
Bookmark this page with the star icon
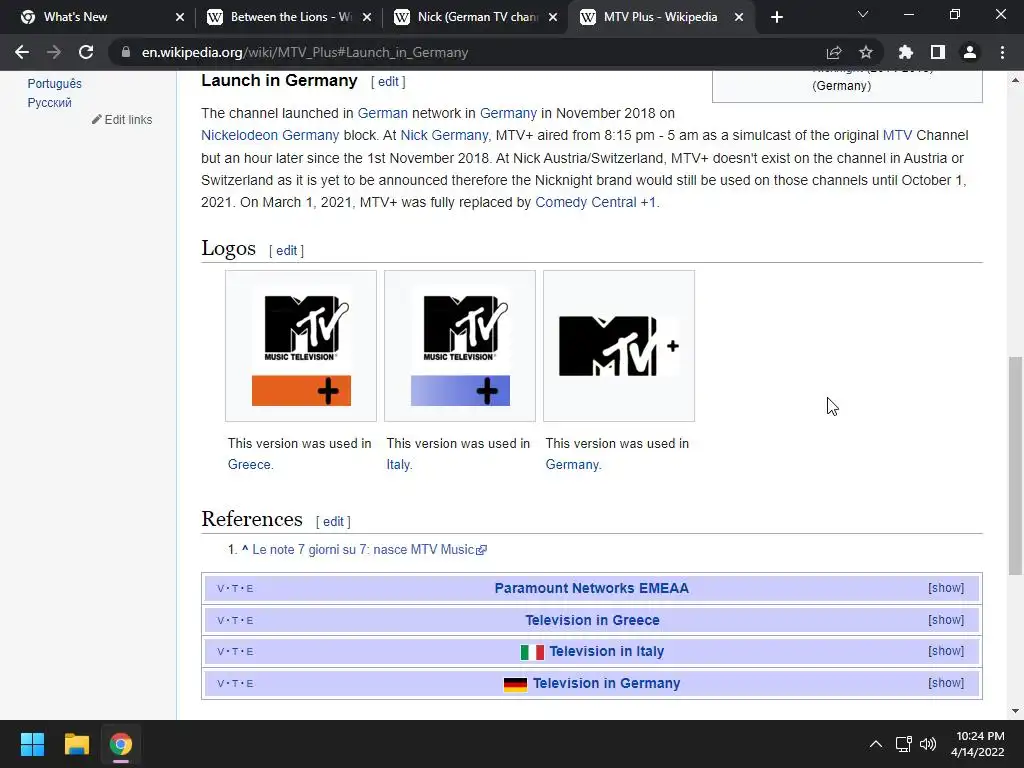tap(866, 52)
